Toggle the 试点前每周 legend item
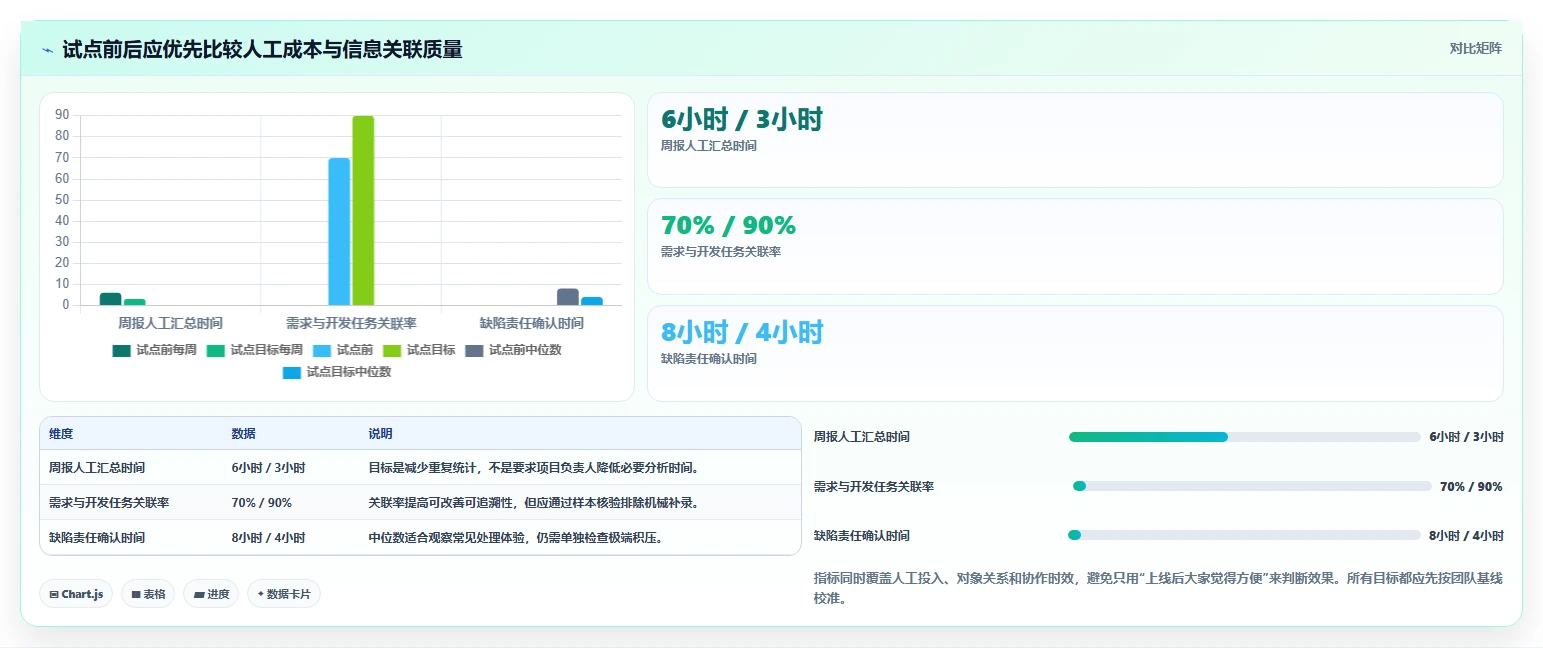The width and height of the screenshot is (1543, 648). (154, 350)
